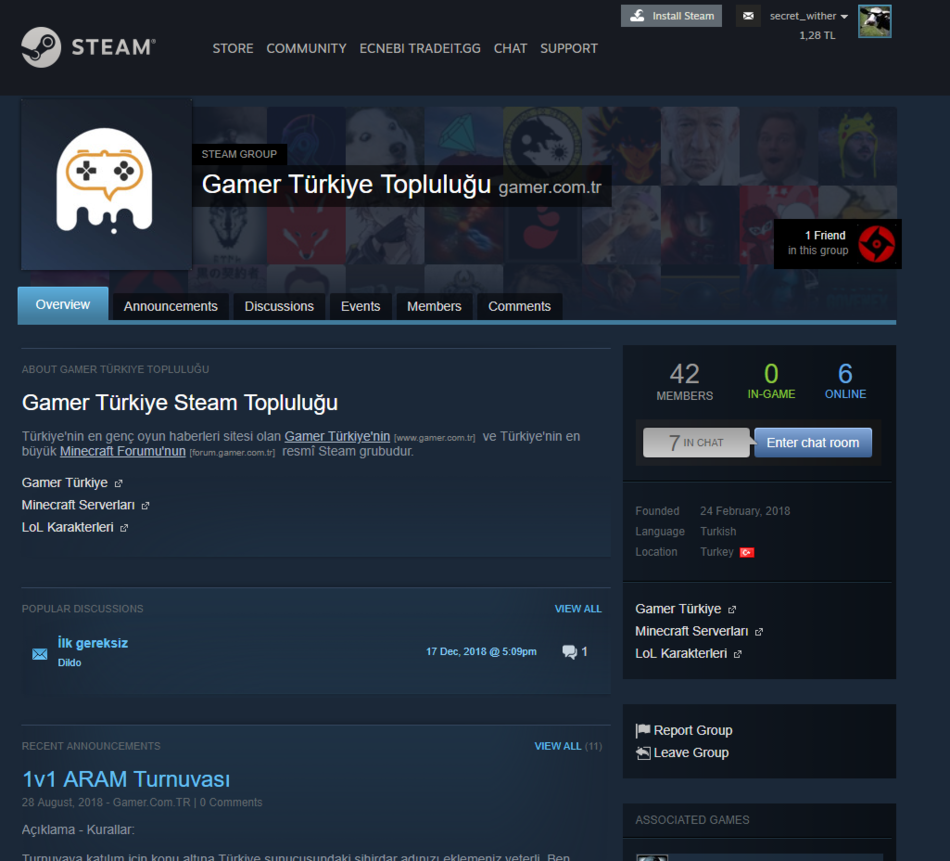Open the secret_wither account dropdown
The width and height of the screenshot is (950, 861).
tap(808, 16)
